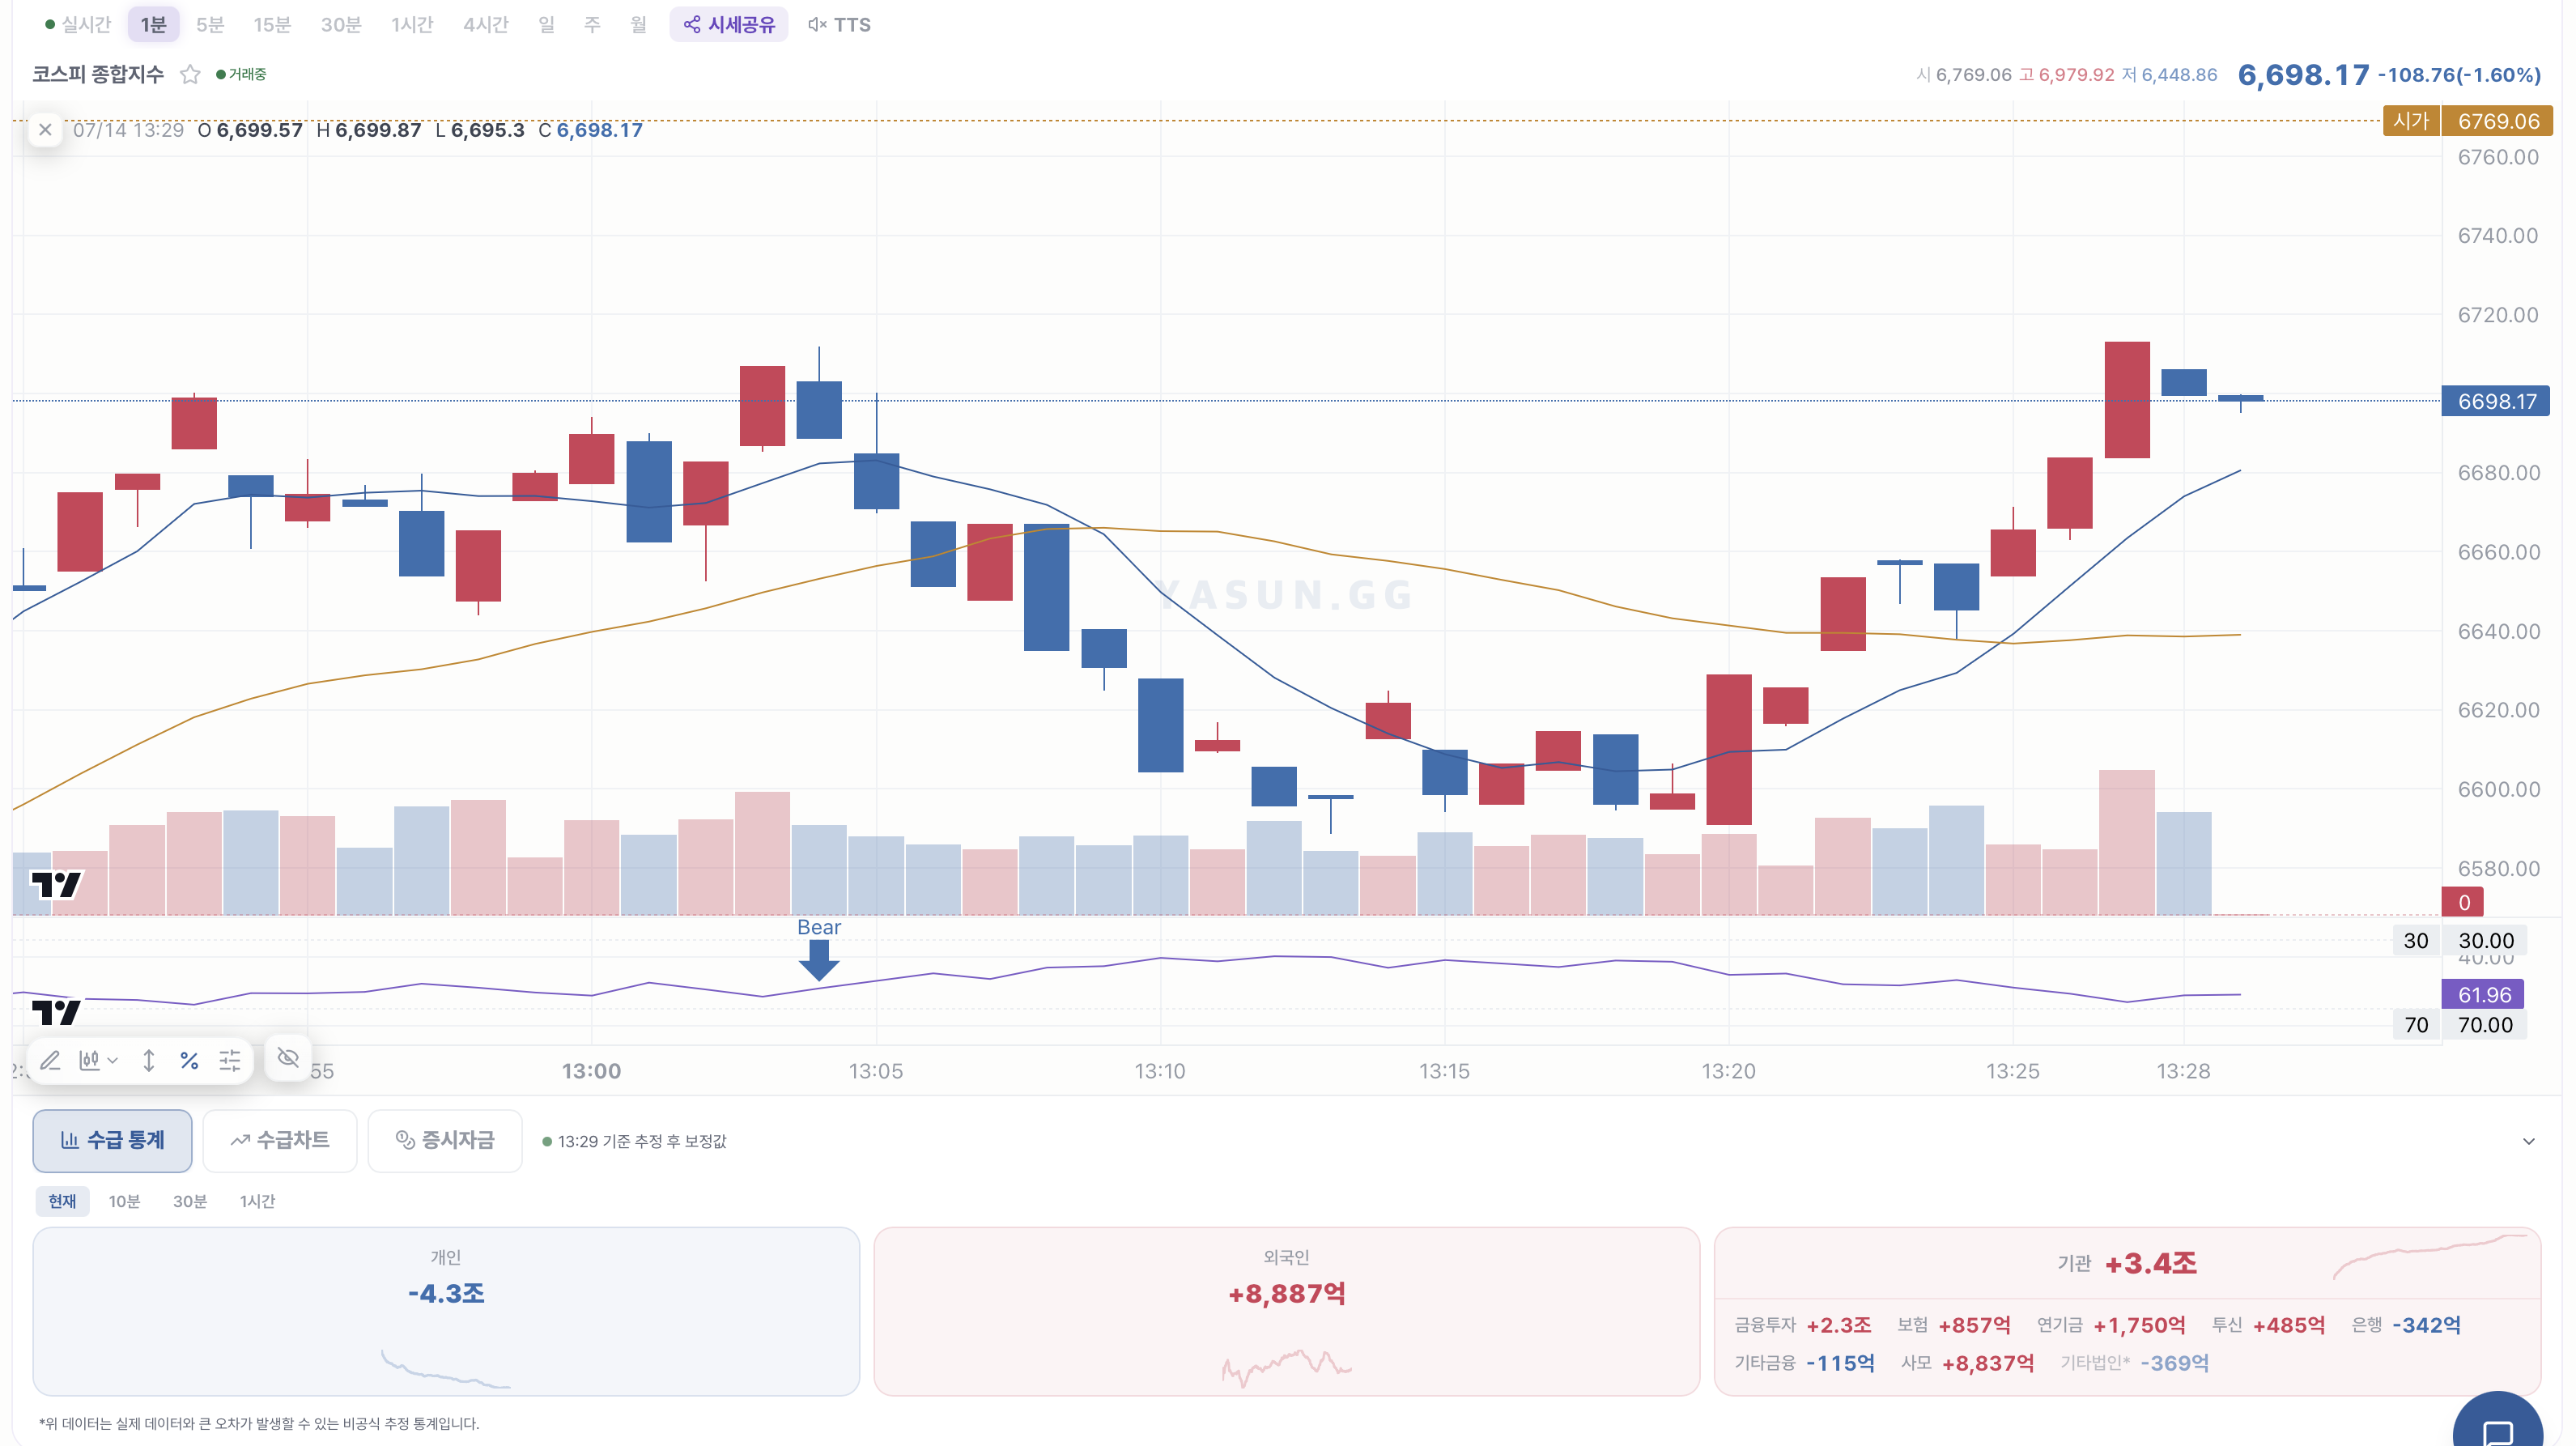Share quote via 시세공유 button
The image size is (2576, 1446).
click(729, 24)
